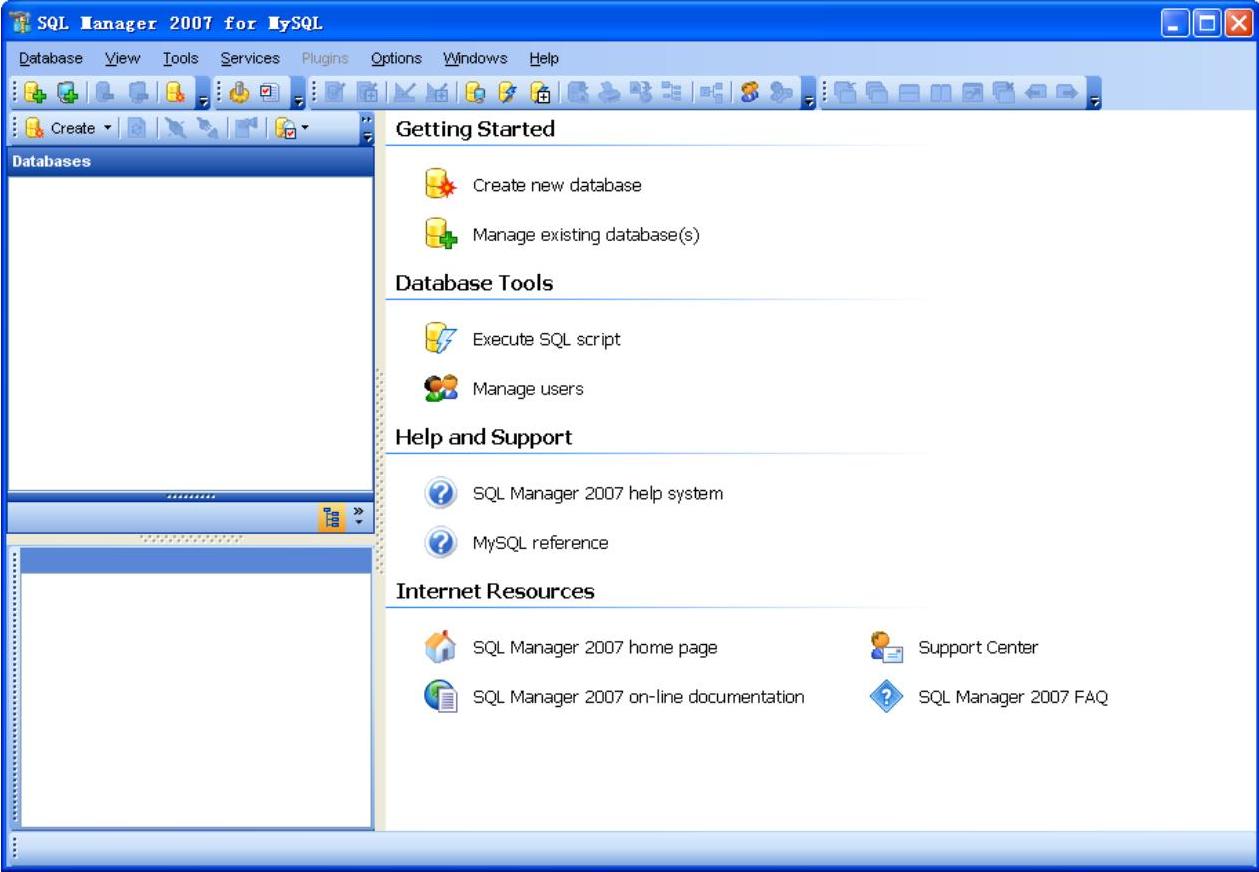
Task: Expand the explorer toolbar chevron overflow button
Action: (366, 128)
